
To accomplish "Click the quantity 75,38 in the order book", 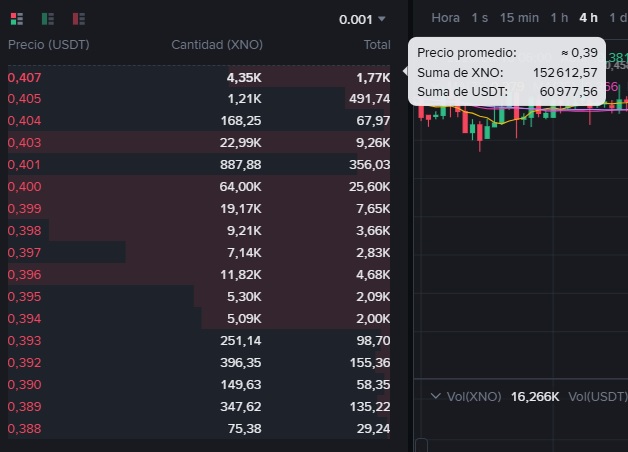I will click(x=245, y=429).
